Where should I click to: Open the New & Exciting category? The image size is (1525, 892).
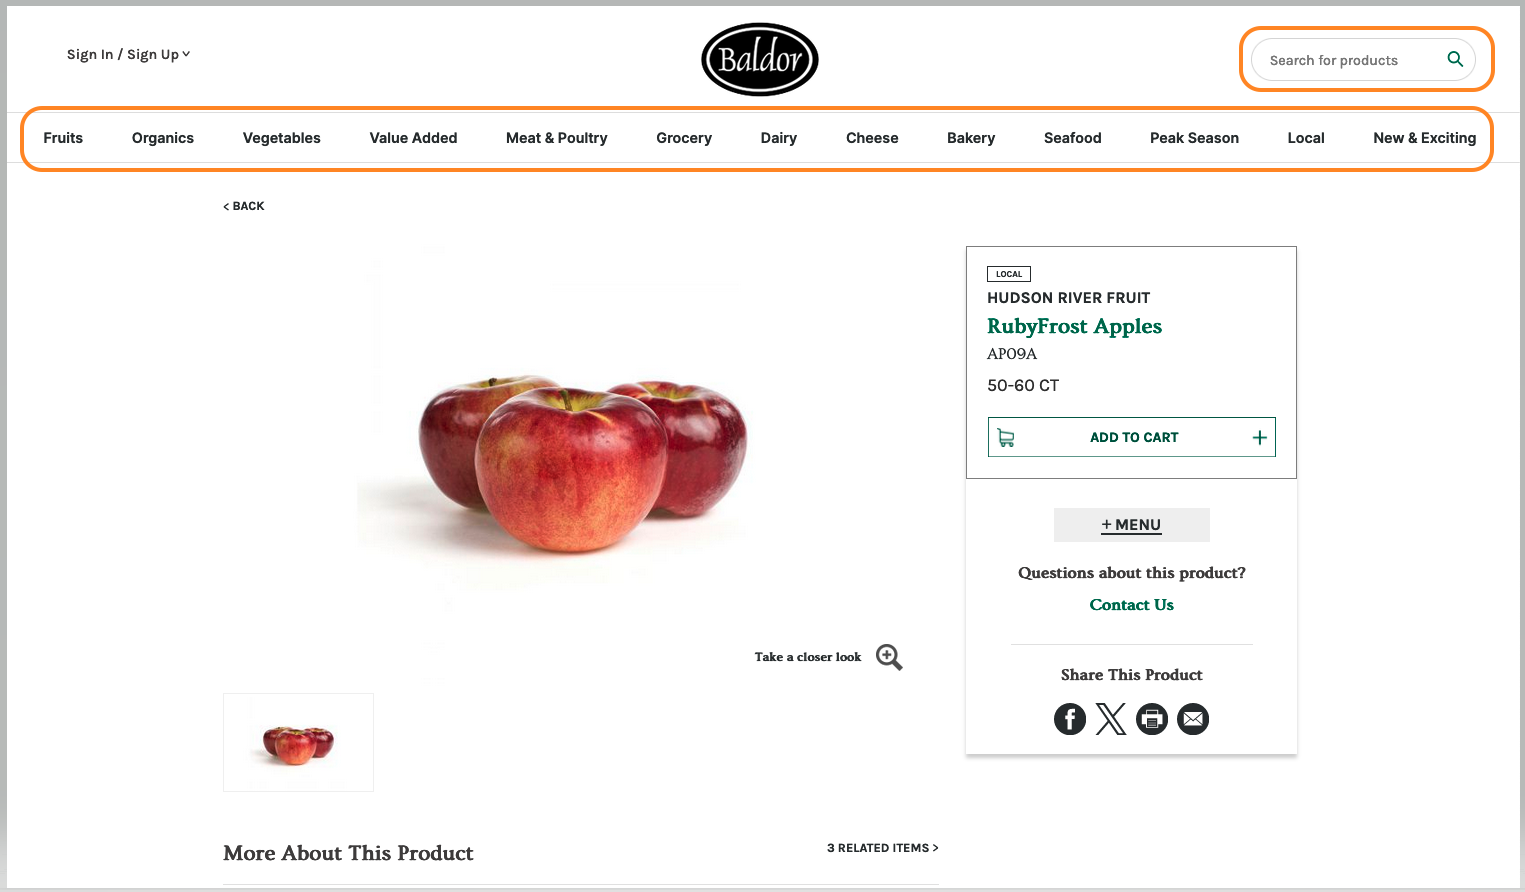tap(1424, 138)
